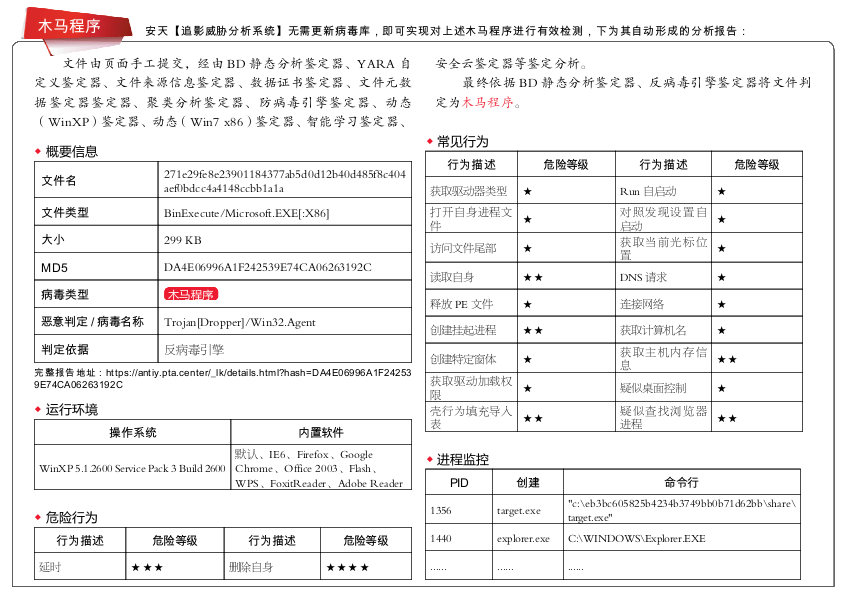Screen dimensions: 846x597
Task: Click the 命令行 column header
Action: coord(681,483)
